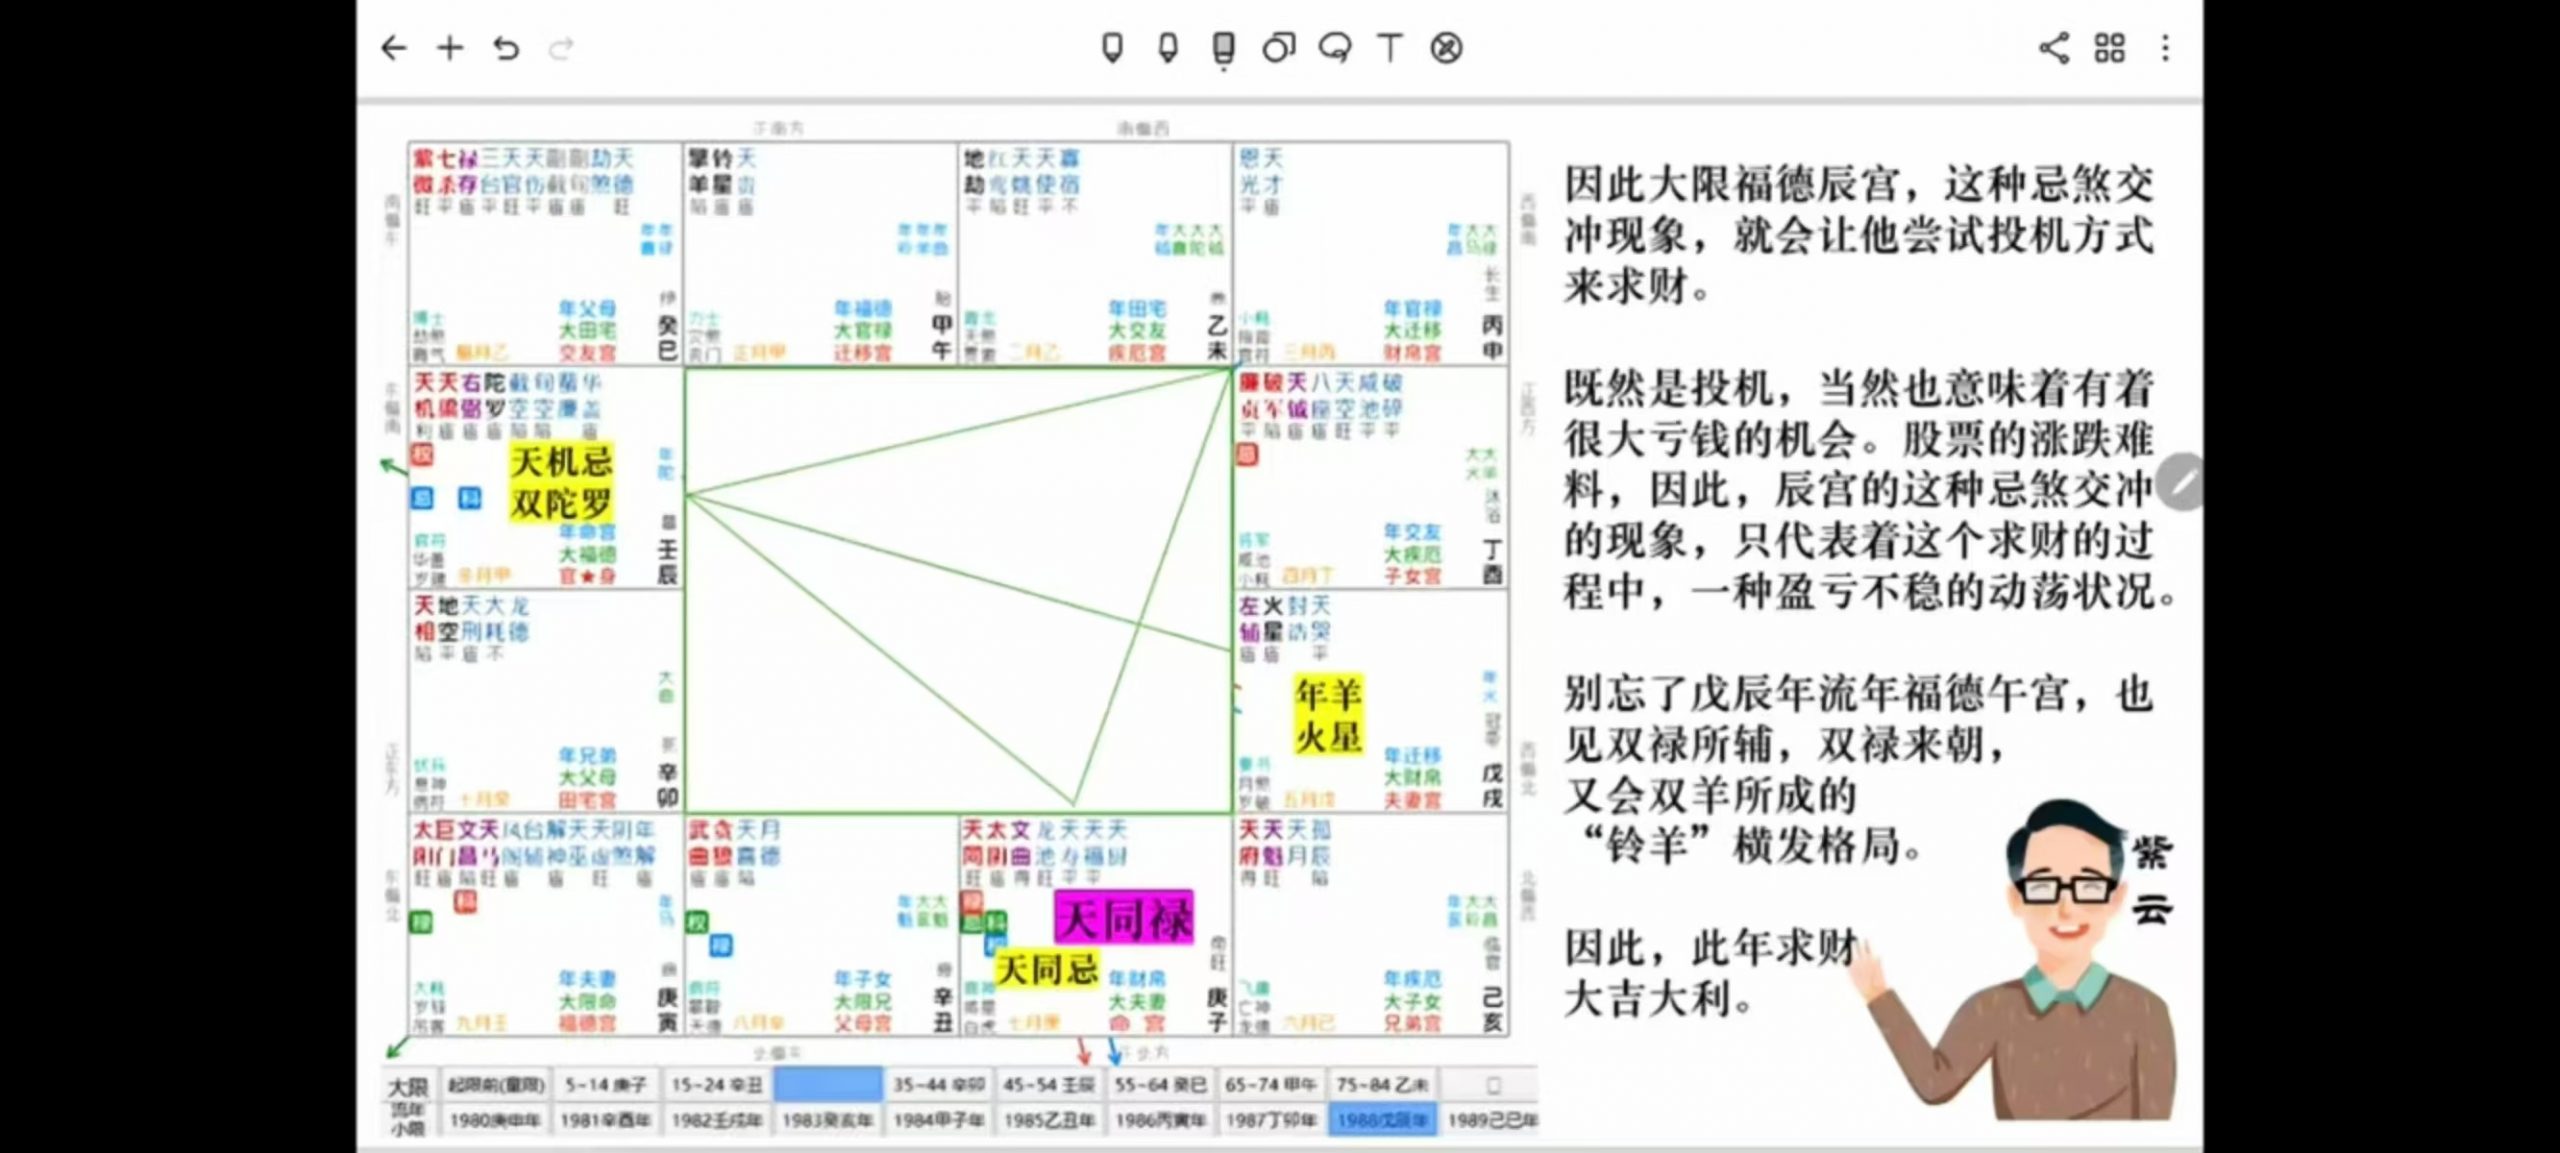Screen dimensions: 2560x1153
Task: Select year 1981辛酉年
Action: 607,1120
